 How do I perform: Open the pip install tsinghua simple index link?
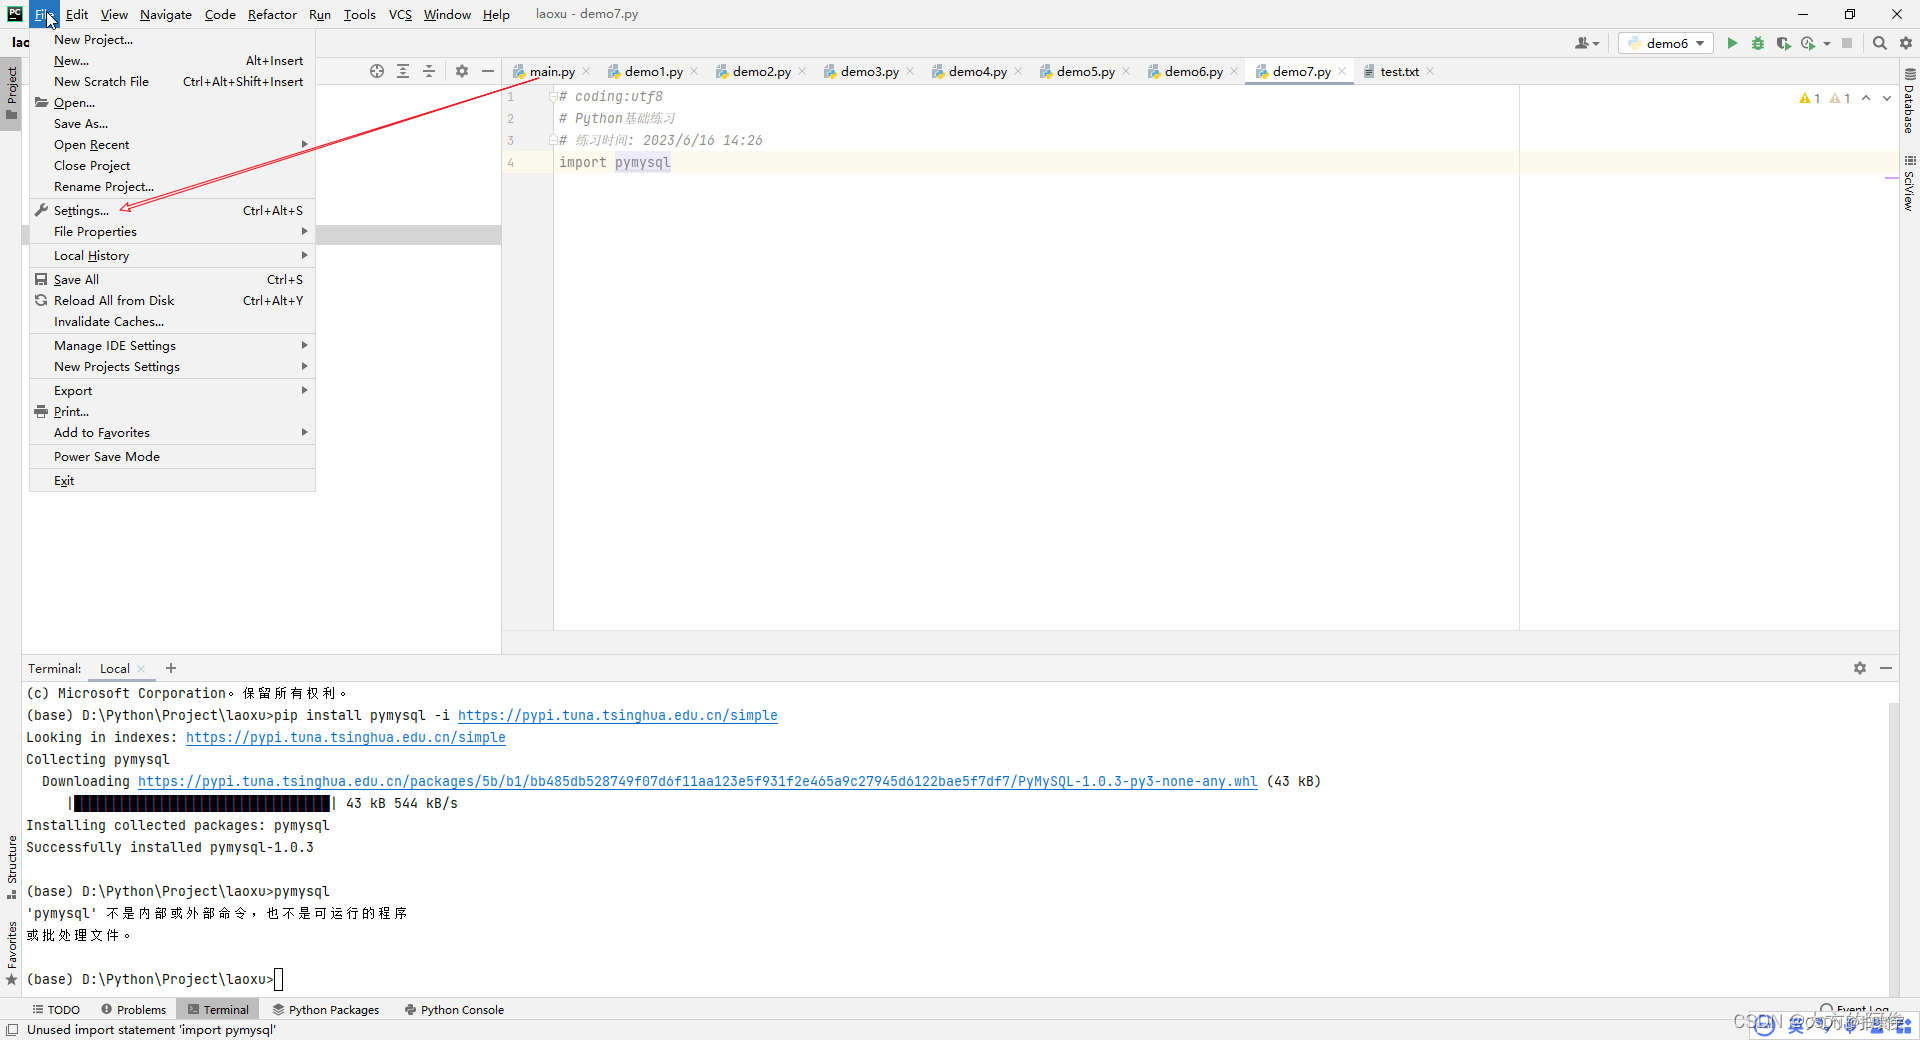coord(618,716)
